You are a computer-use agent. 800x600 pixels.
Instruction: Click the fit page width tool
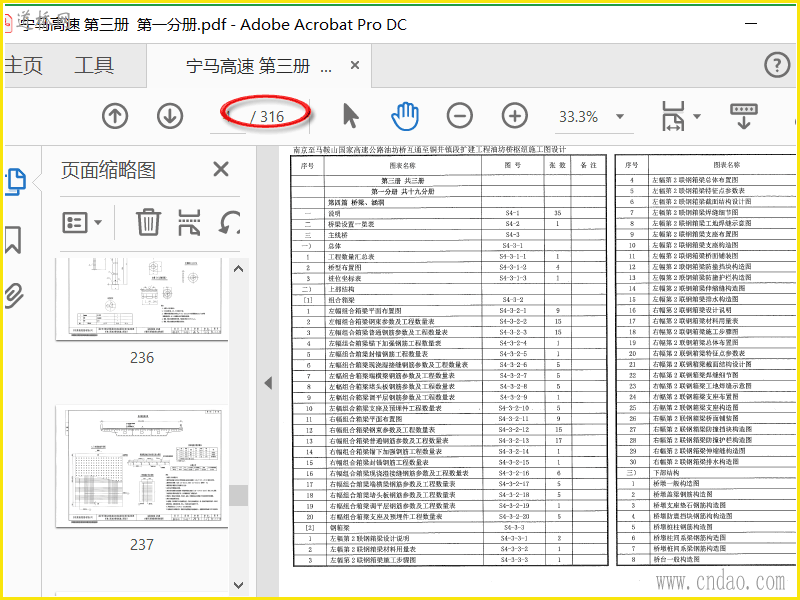673,116
